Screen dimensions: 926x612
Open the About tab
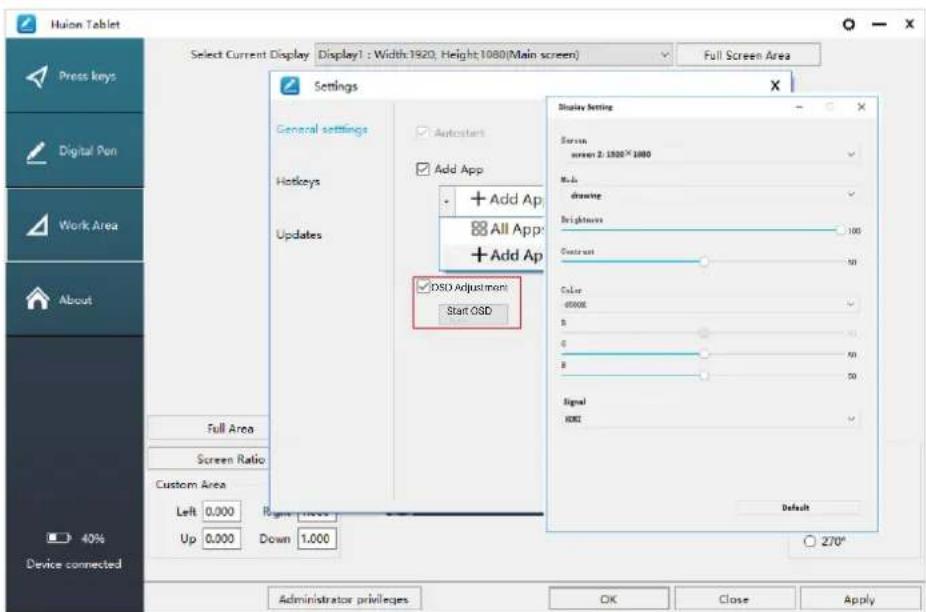pyautogui.click(x=74, y=300)
